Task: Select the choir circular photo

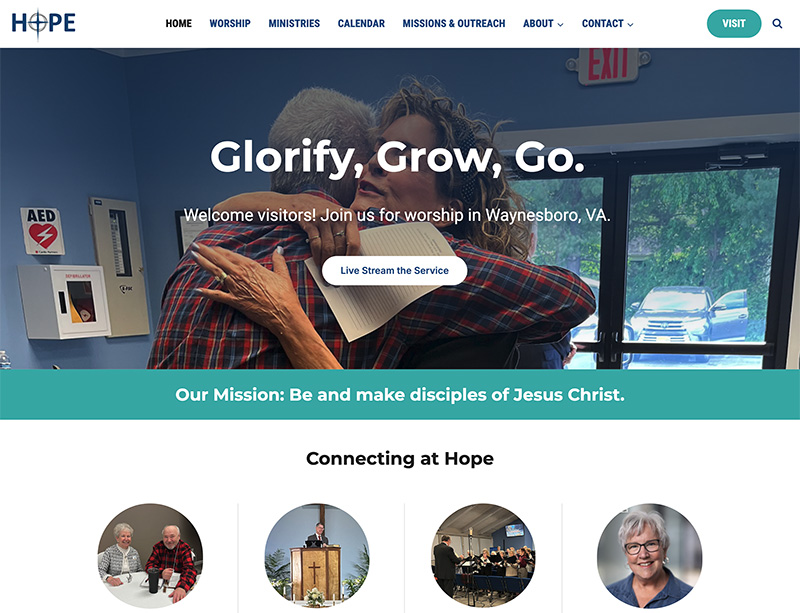Action: pos(483,556)
